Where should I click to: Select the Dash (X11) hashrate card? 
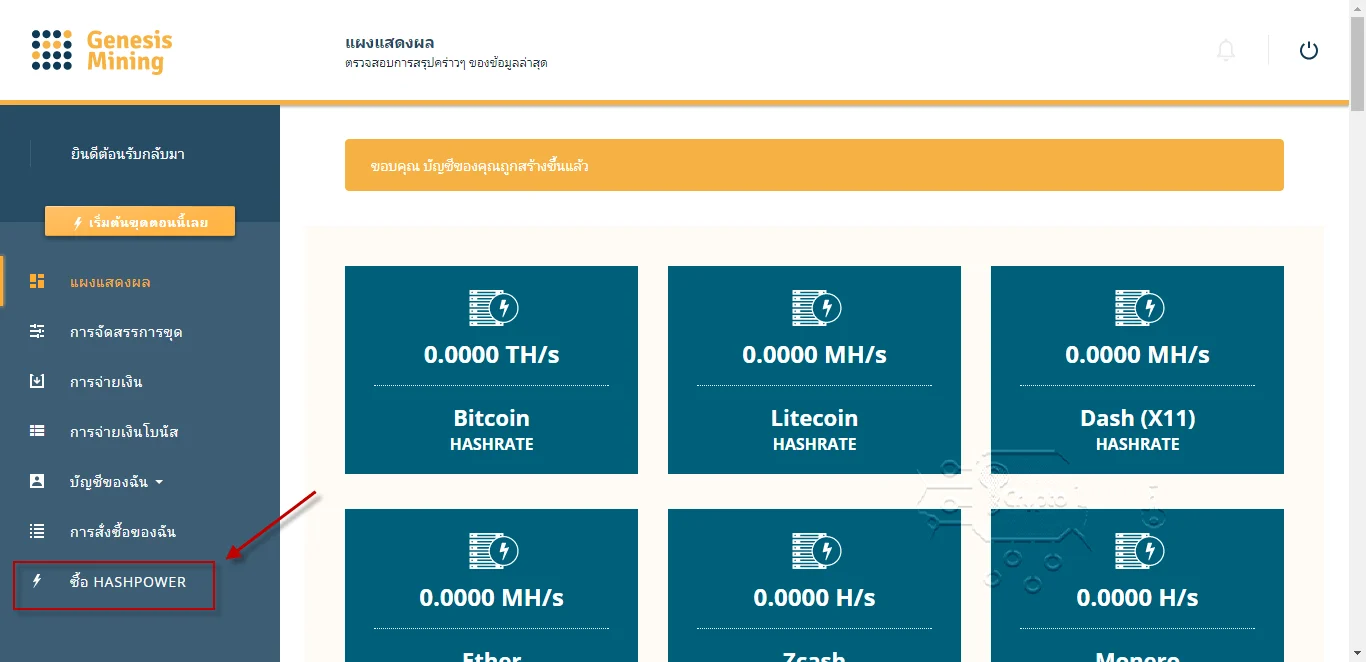coord(1137,370)
